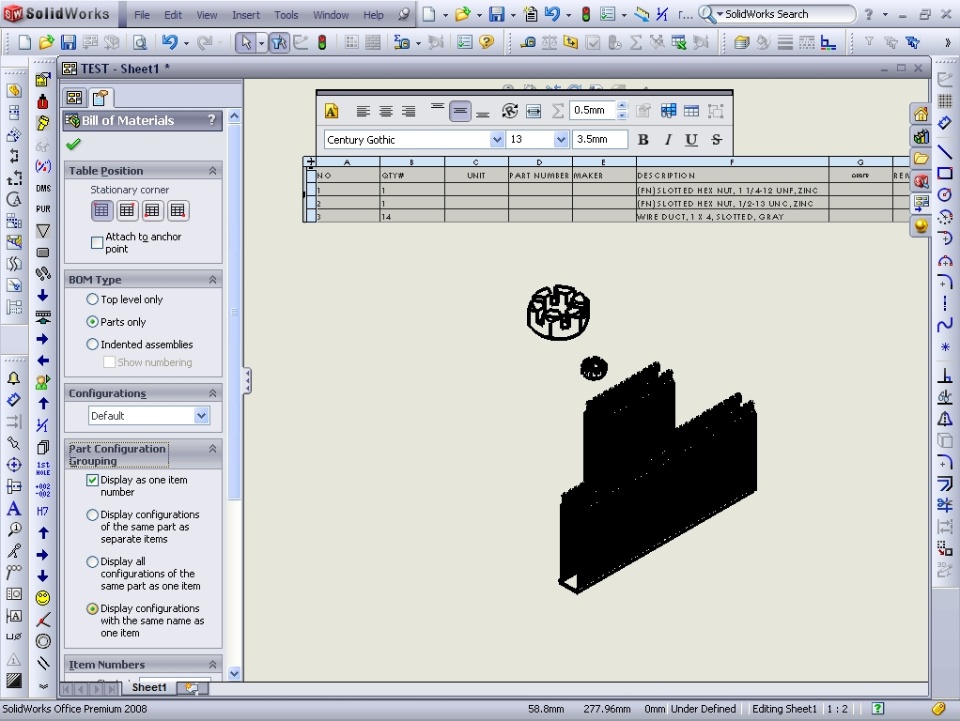Select Parts only BOM type

tap(92, 322)
